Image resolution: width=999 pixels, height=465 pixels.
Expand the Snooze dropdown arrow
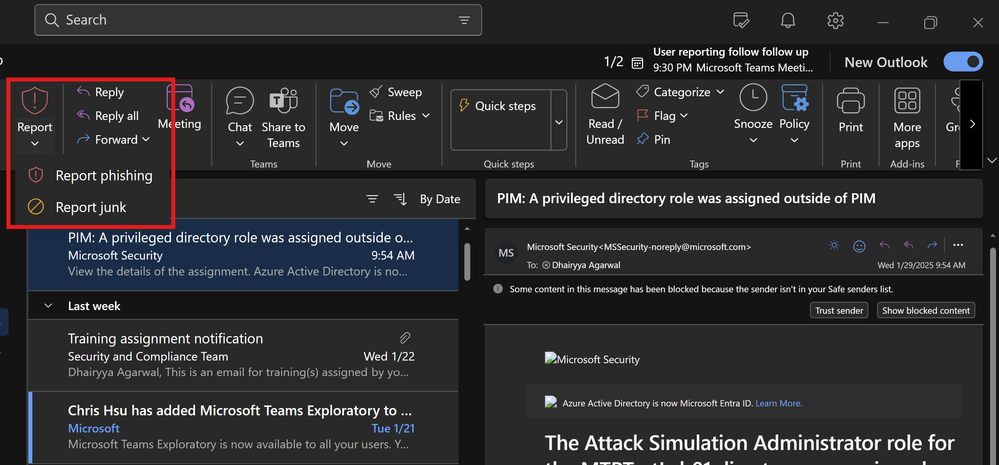point(753,141)
